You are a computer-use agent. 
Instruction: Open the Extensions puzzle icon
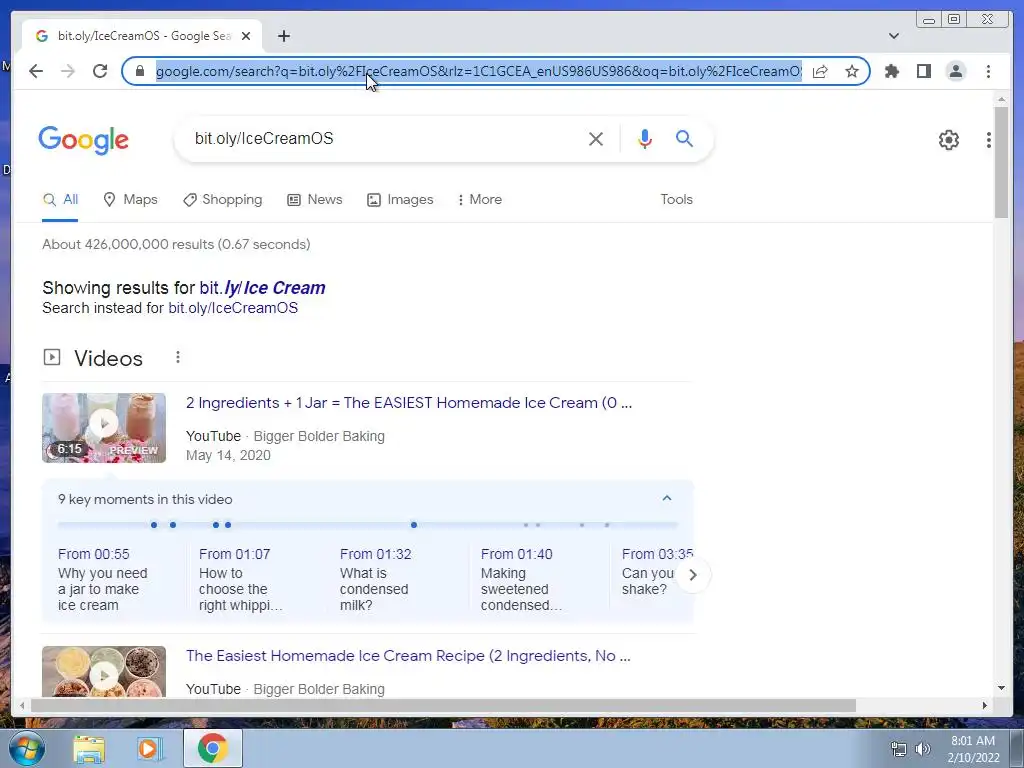[x=891, y=71]
